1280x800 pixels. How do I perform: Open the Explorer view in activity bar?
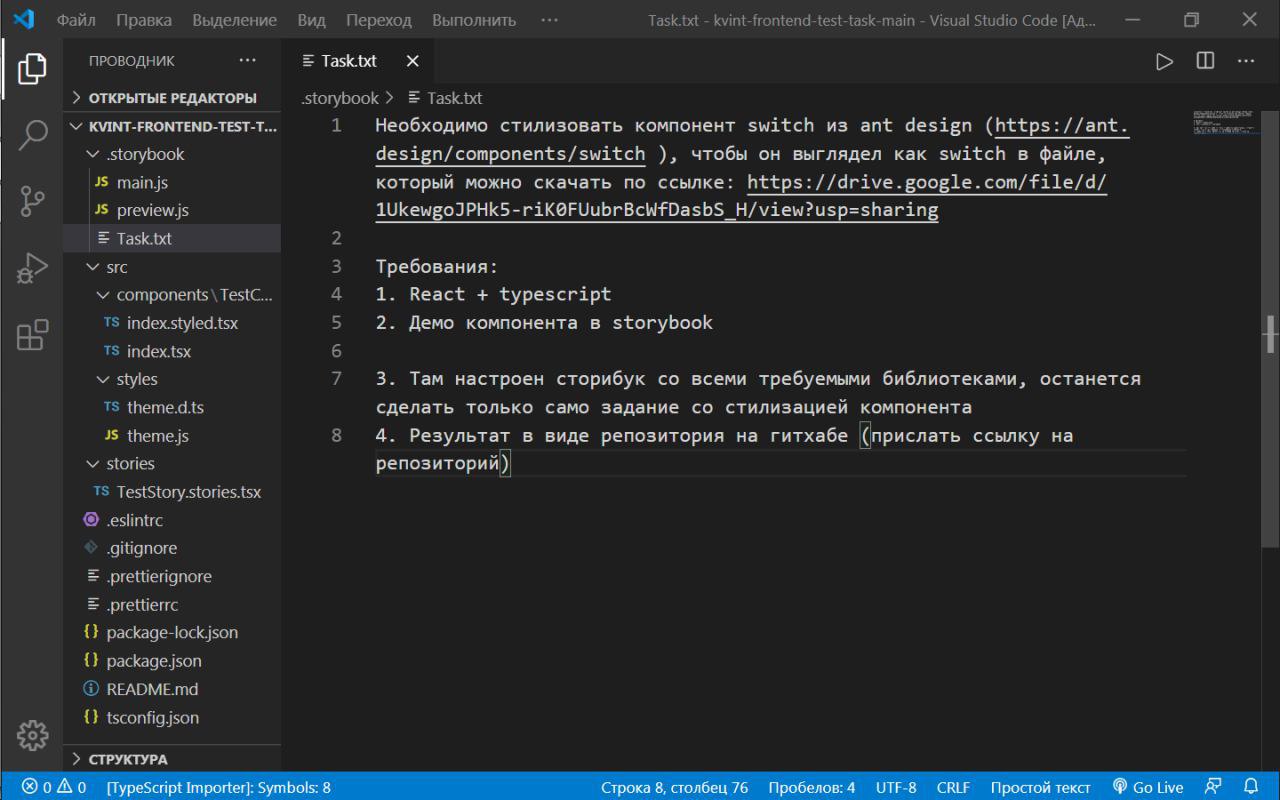32,68
